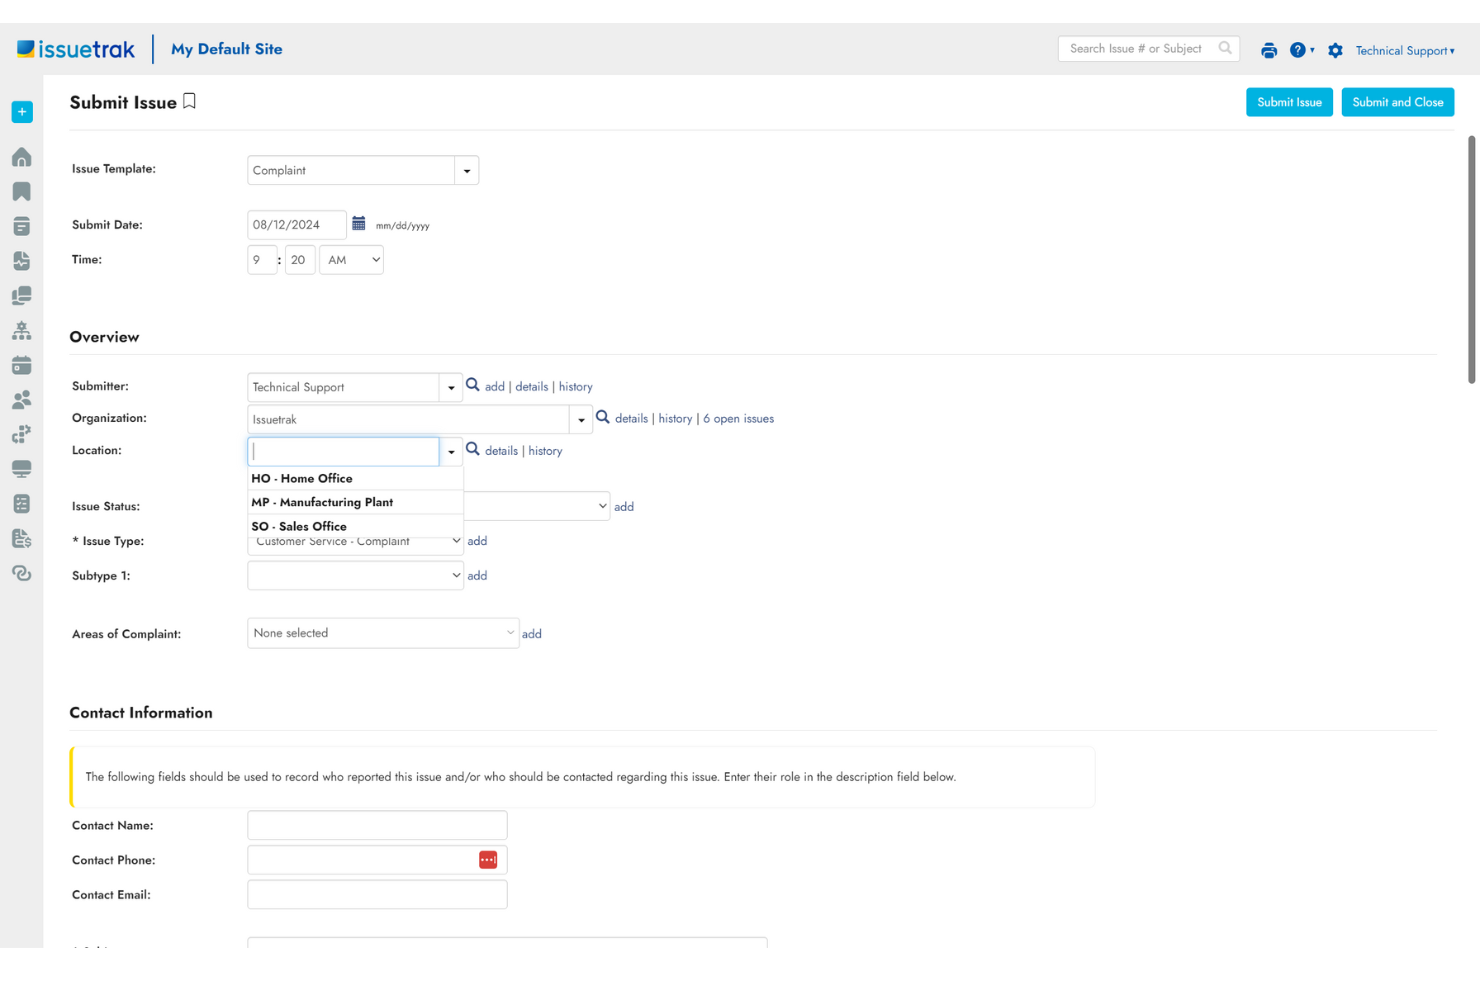Expand the Organization dropdown arrow
Viewport: 1480px width, 987px height.
click(x=580, y=419)
